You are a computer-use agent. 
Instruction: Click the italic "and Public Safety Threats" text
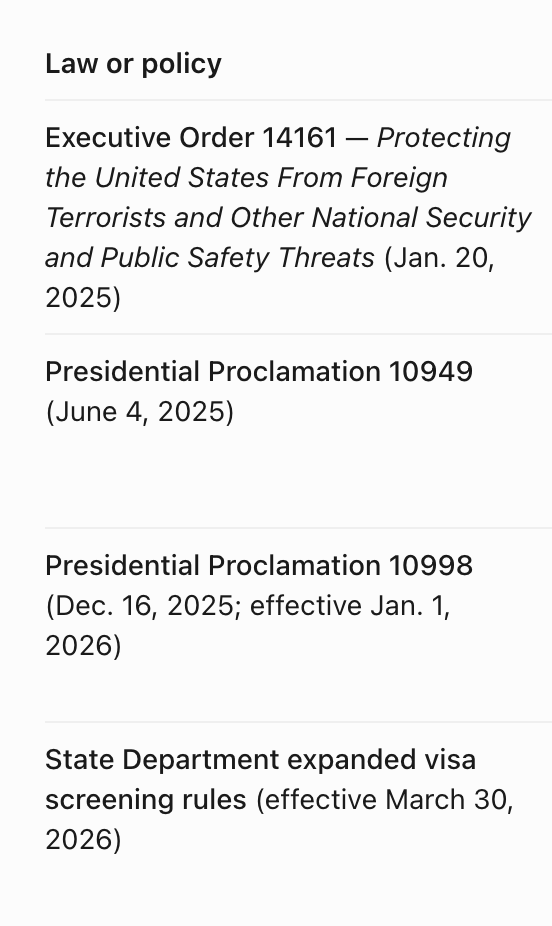(x=210, y=257)
